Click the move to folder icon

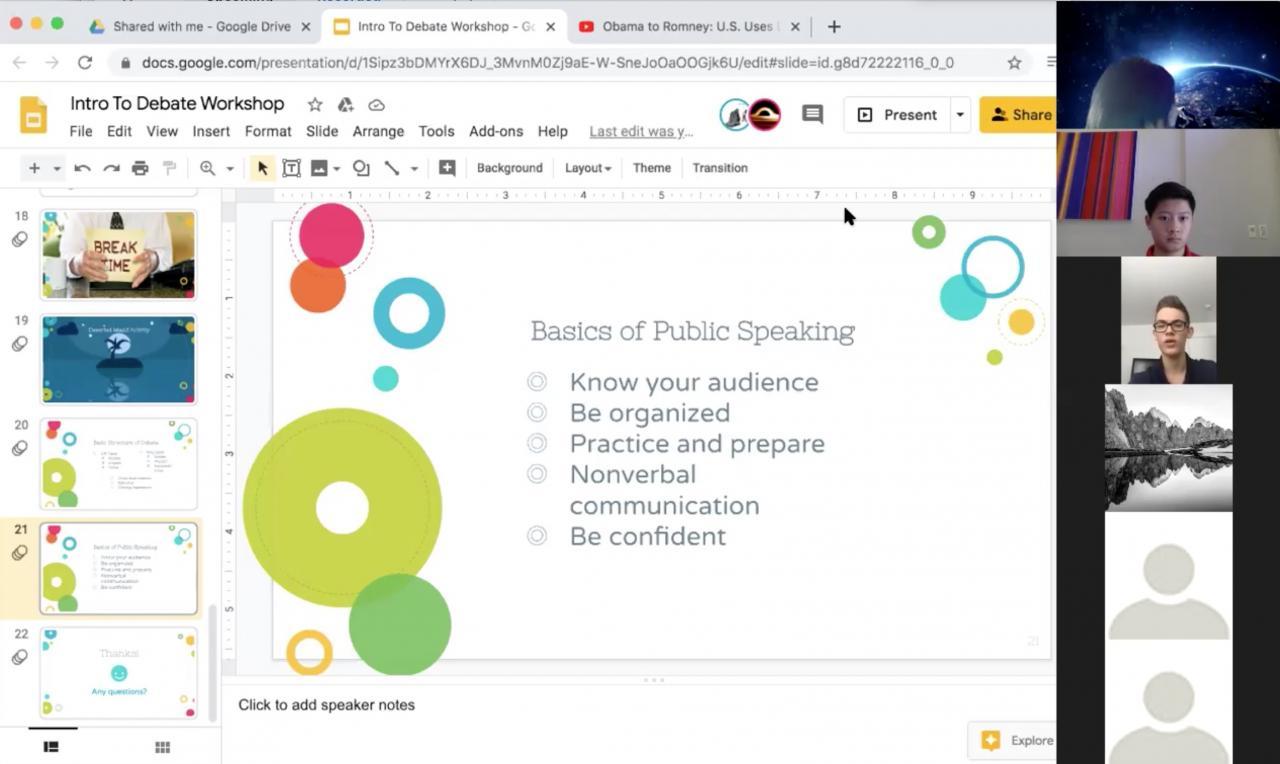(346, 105)
